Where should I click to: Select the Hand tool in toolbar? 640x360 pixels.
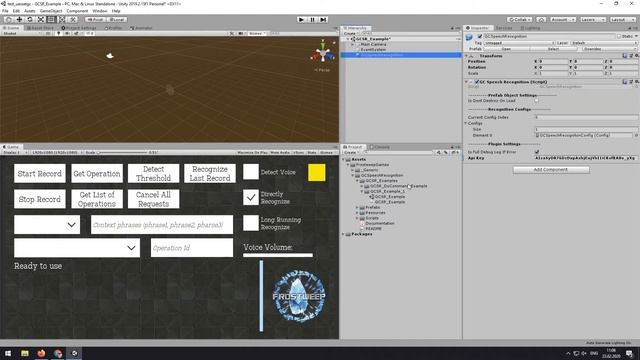pyautogui.click(x=8, y=20)
